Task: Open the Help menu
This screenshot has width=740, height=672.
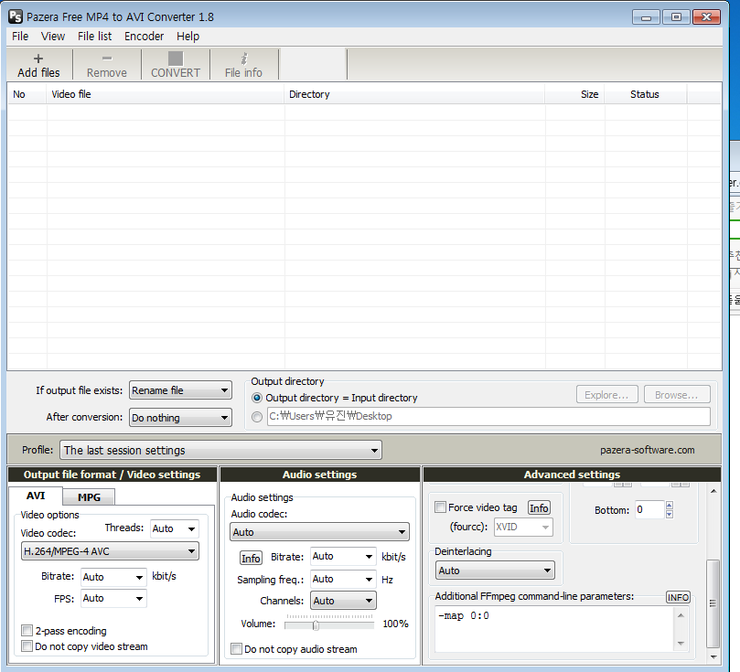Action: (188, 36)
